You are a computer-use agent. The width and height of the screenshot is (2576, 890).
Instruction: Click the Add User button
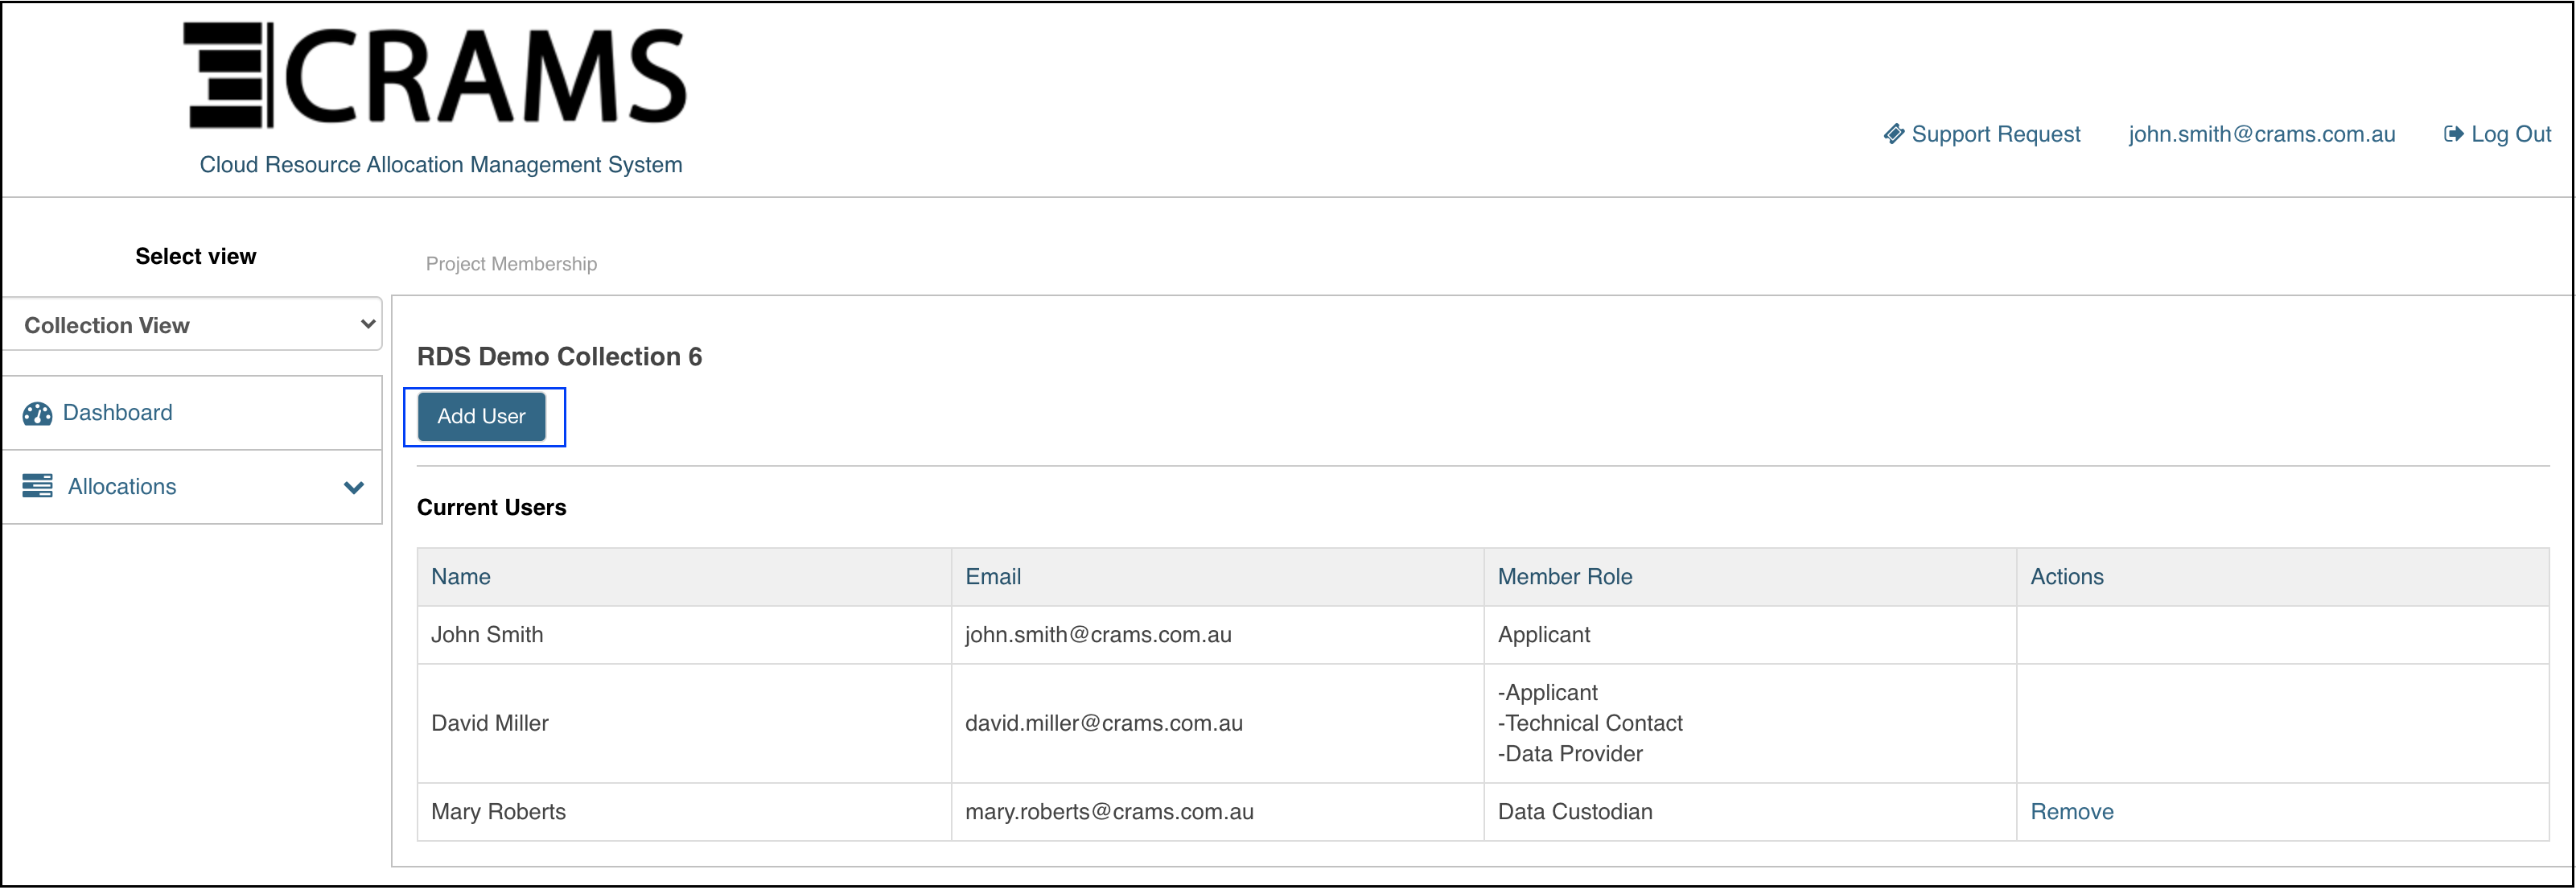(481, 416)
